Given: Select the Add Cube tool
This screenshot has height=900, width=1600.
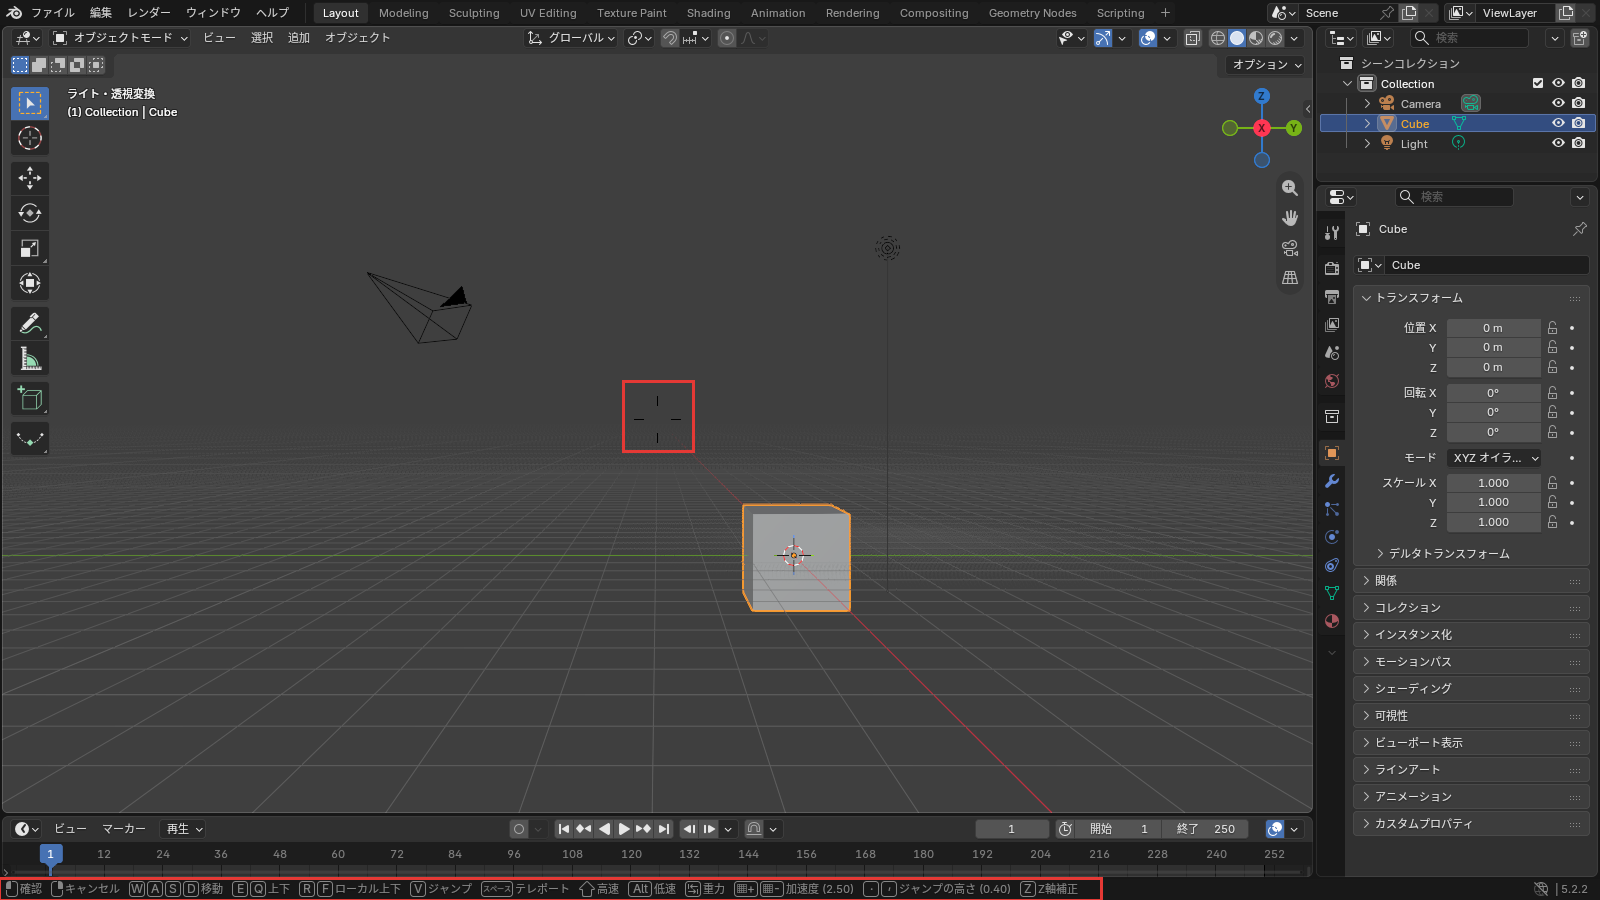Looking at the screenshot, I should [x=30, y=399].
